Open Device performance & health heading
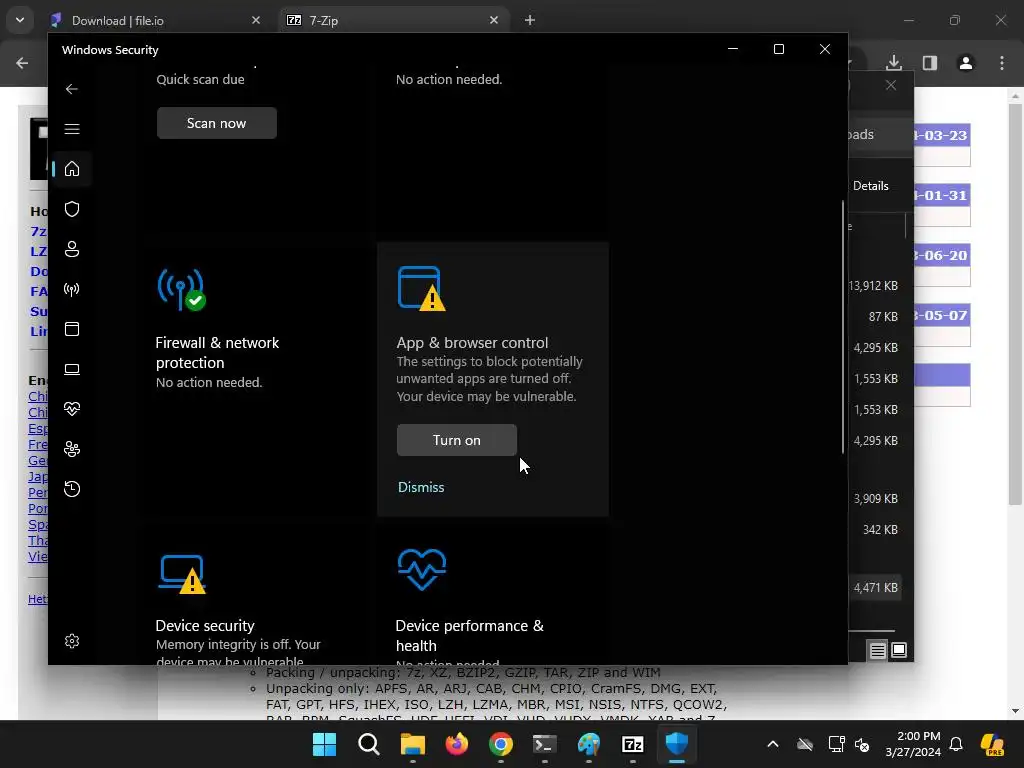 point(470,635)
